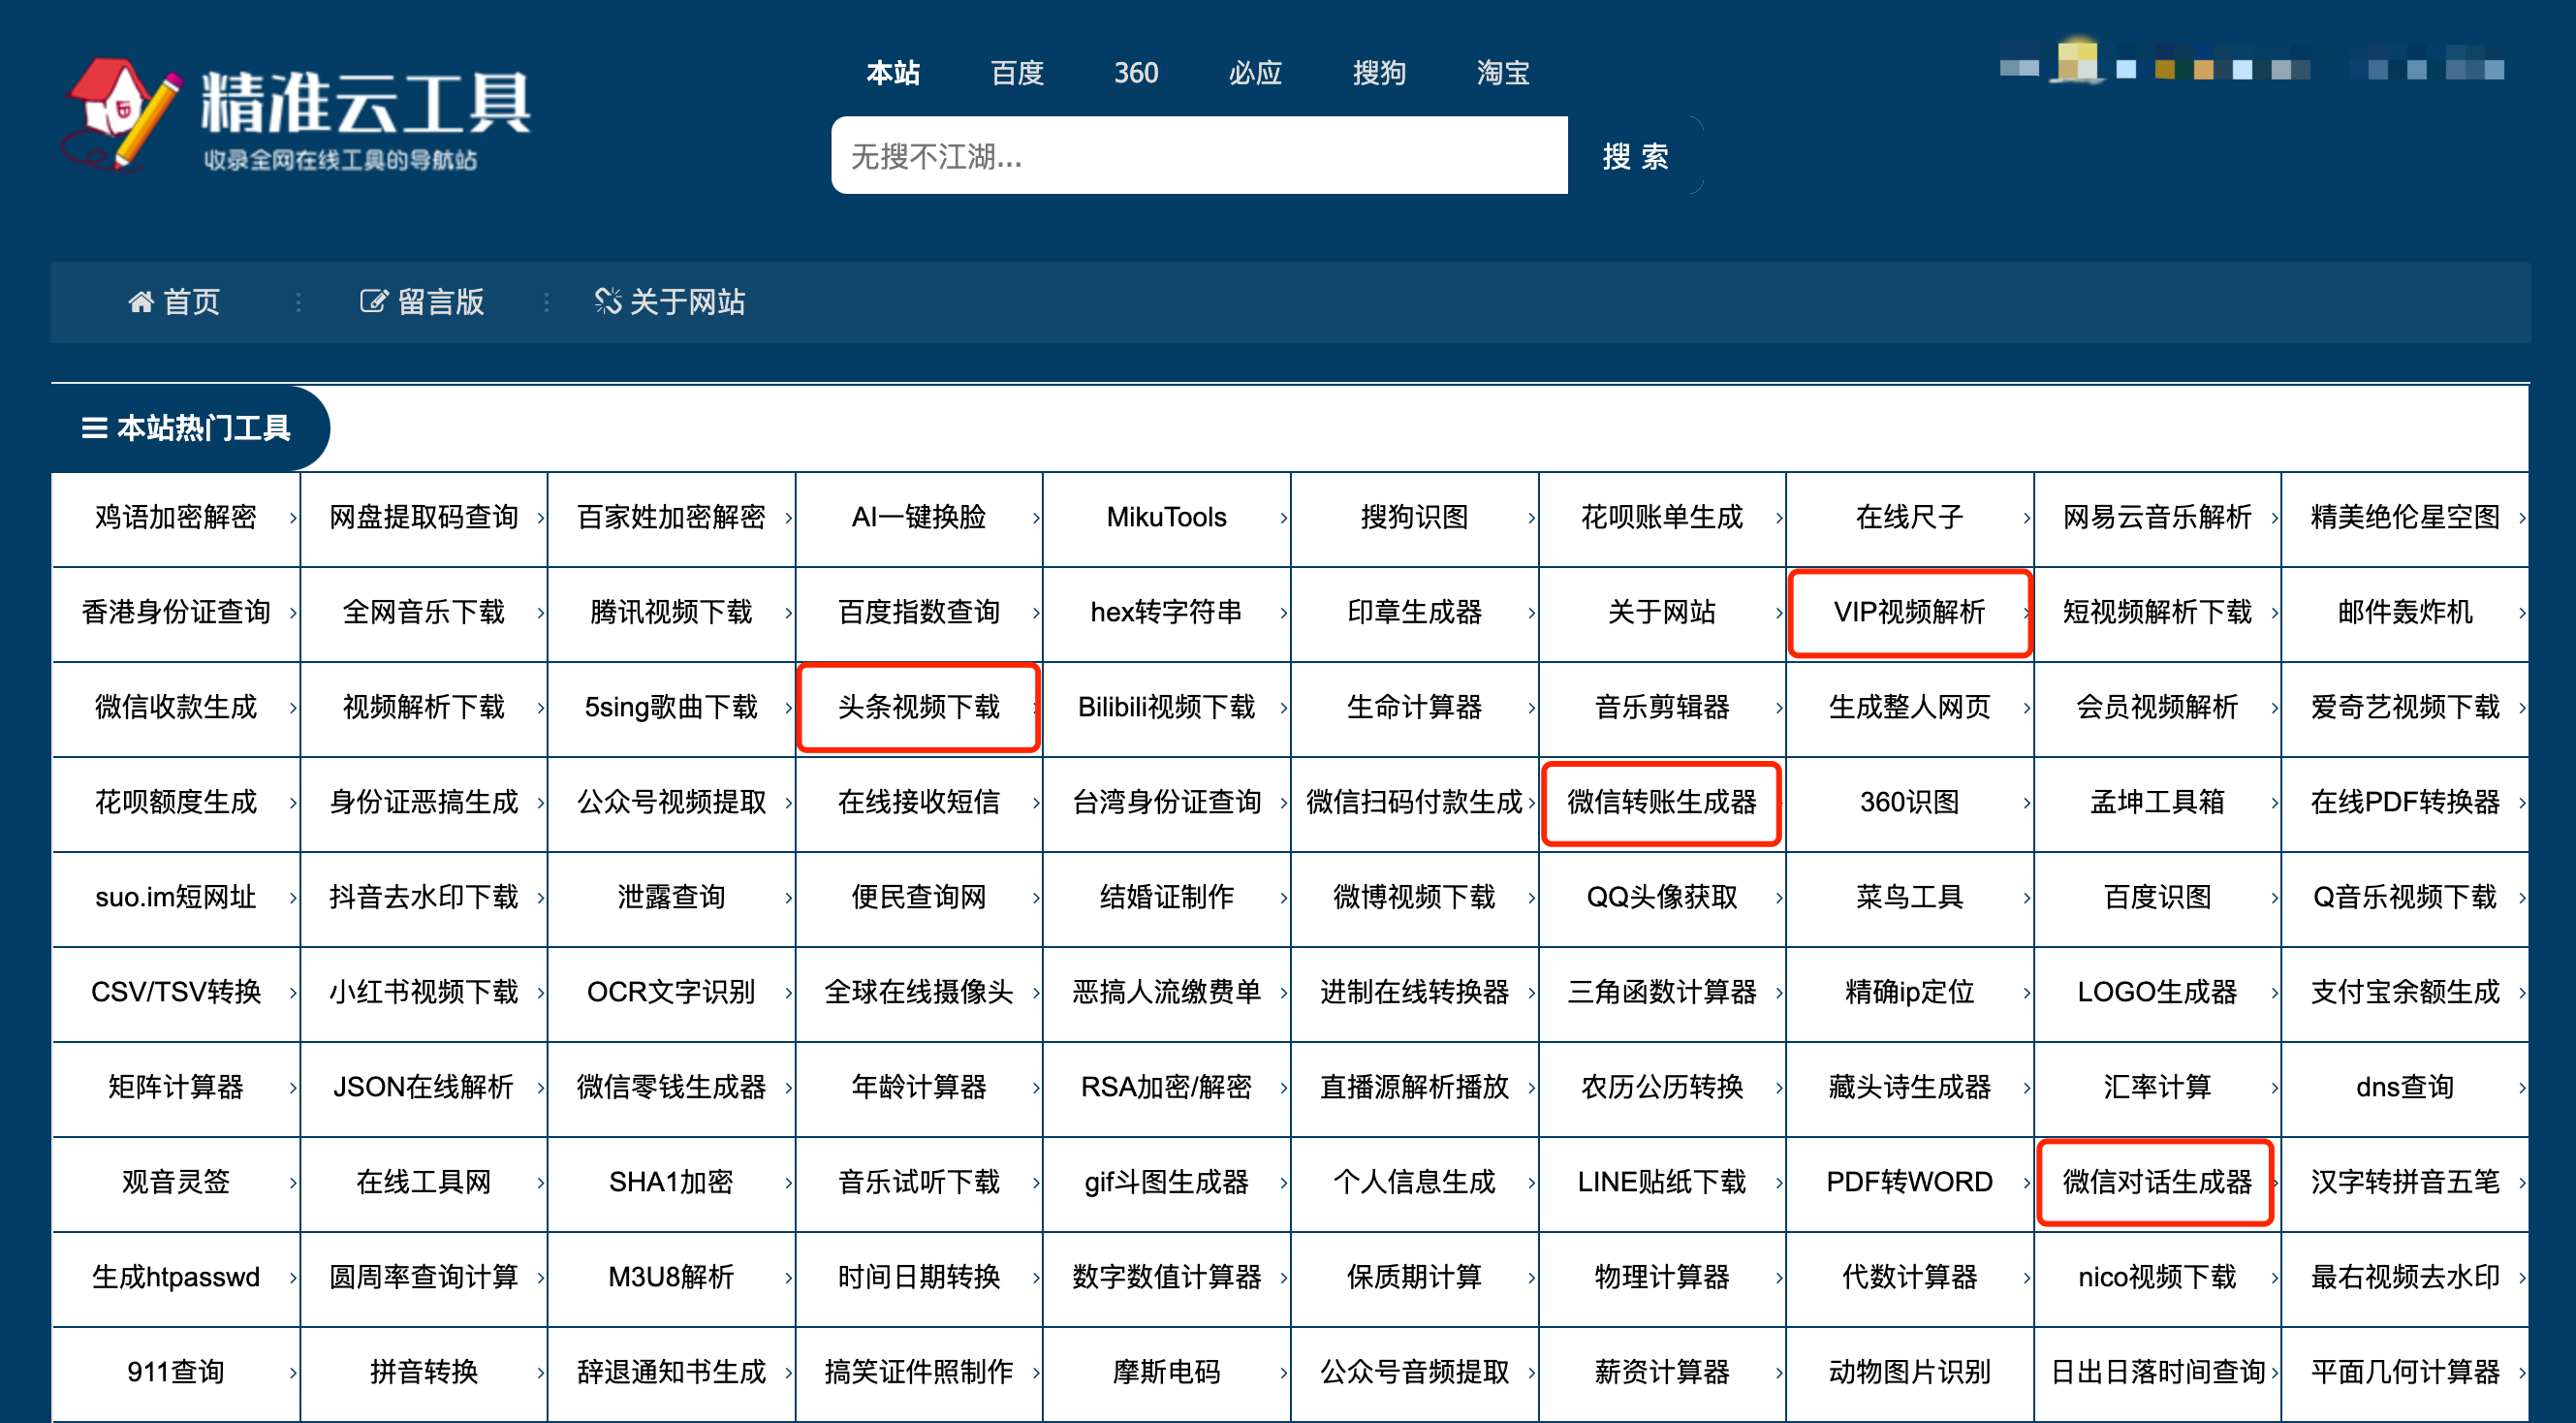Click the chevron after MikuTools
Viewport: 2576px width, 1423px height.
coord(1284,518)
